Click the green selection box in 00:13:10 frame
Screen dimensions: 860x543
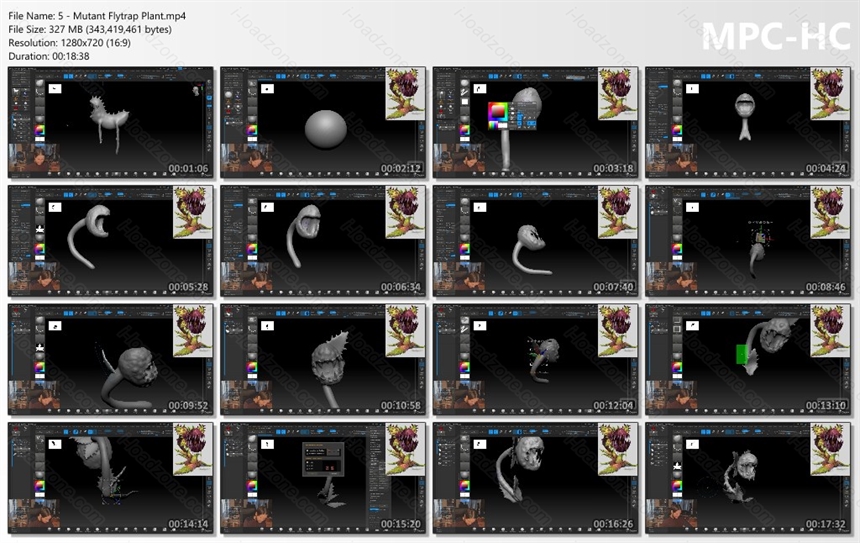coord(742,354)
